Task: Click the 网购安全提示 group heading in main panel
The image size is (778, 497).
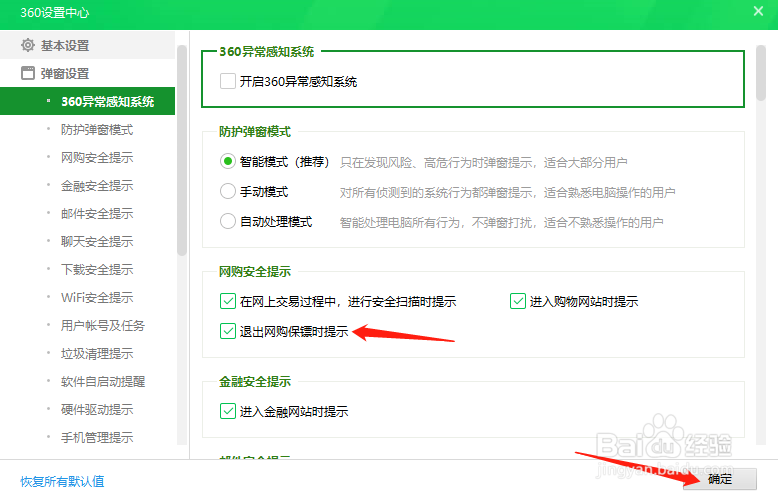Action: click(255, 271)
